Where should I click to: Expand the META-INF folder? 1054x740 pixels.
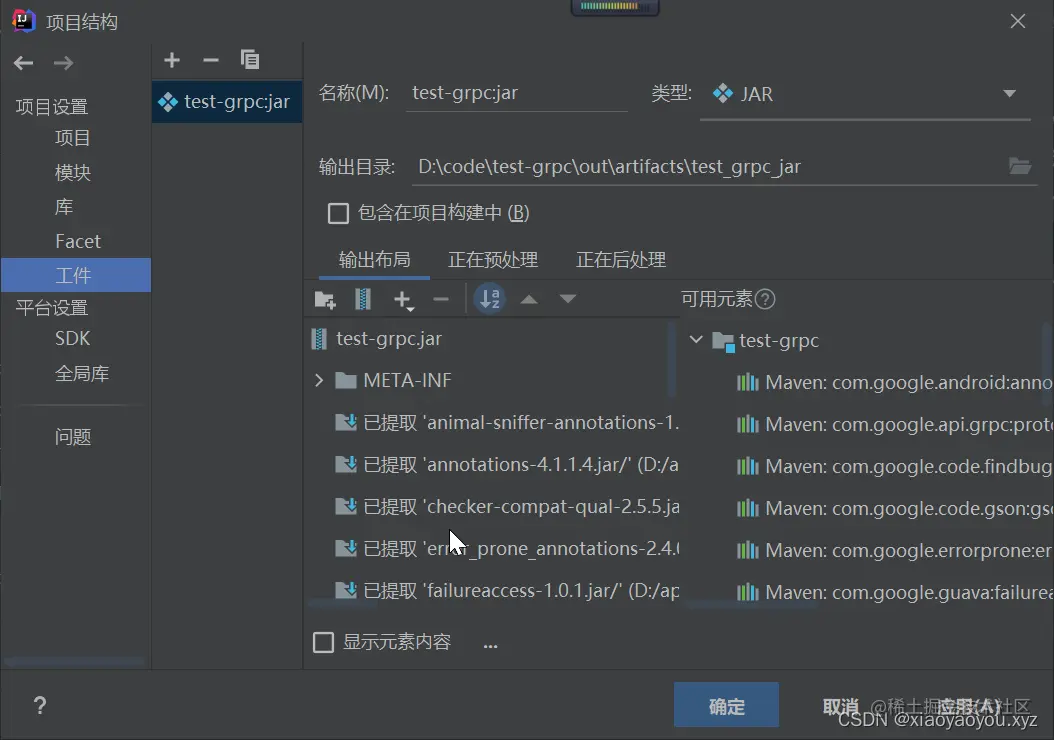[318, 380]
